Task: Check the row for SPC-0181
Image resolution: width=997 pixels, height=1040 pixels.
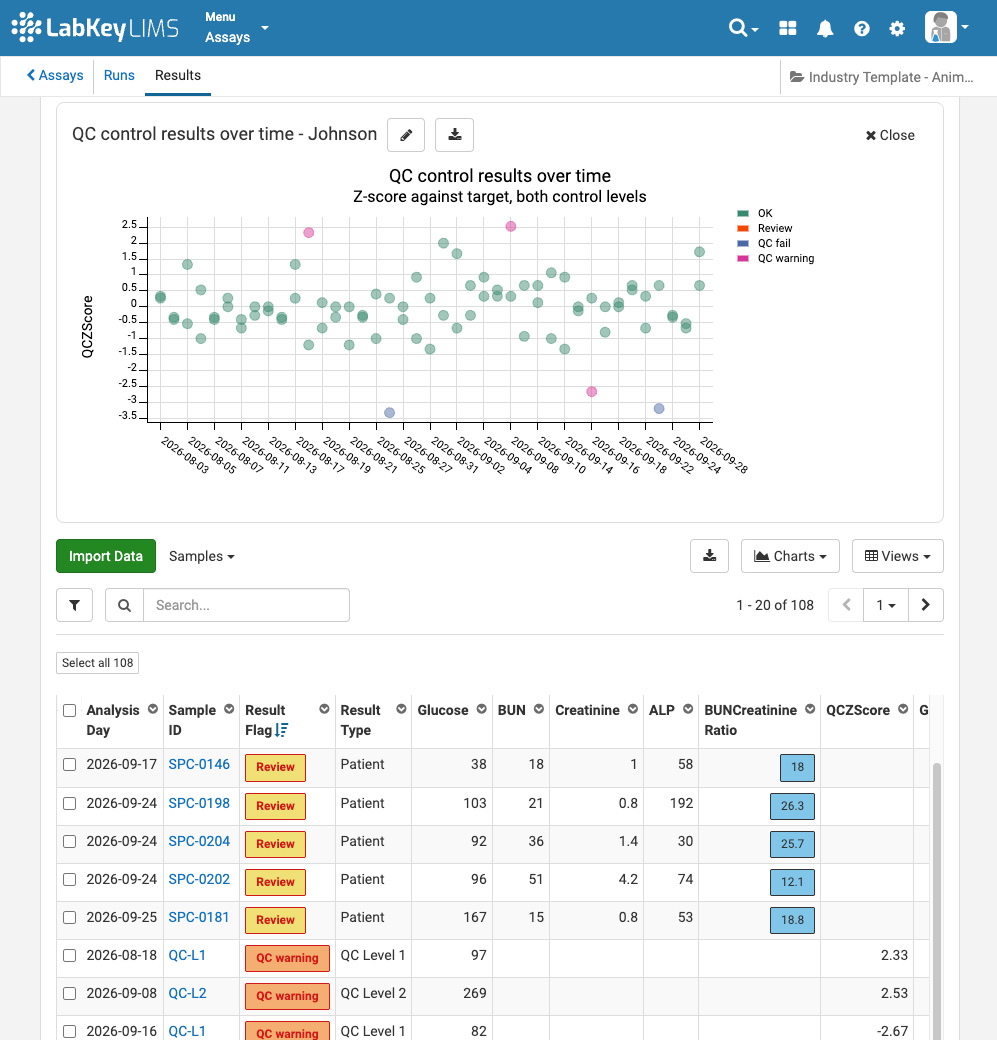Action: click(x=70, y=917)
